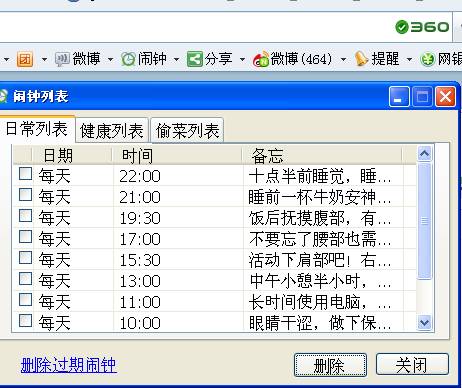Select the memo 眼睛干涩，做下保…
Image resolution: width=462 pixels, height=388 pixels.
coord(320,323)
